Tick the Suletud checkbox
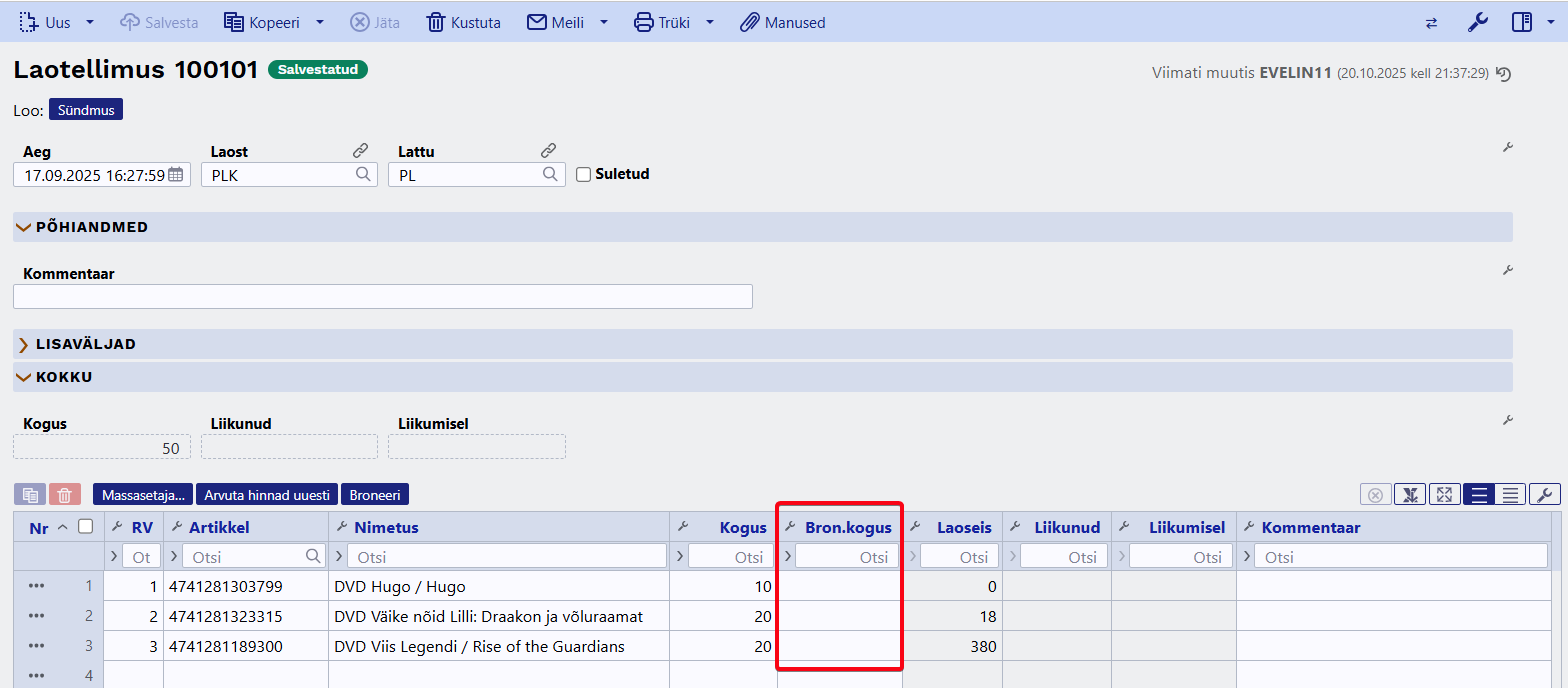Image resolution: width=1568 pixels, height=688 pixels. 584,174
